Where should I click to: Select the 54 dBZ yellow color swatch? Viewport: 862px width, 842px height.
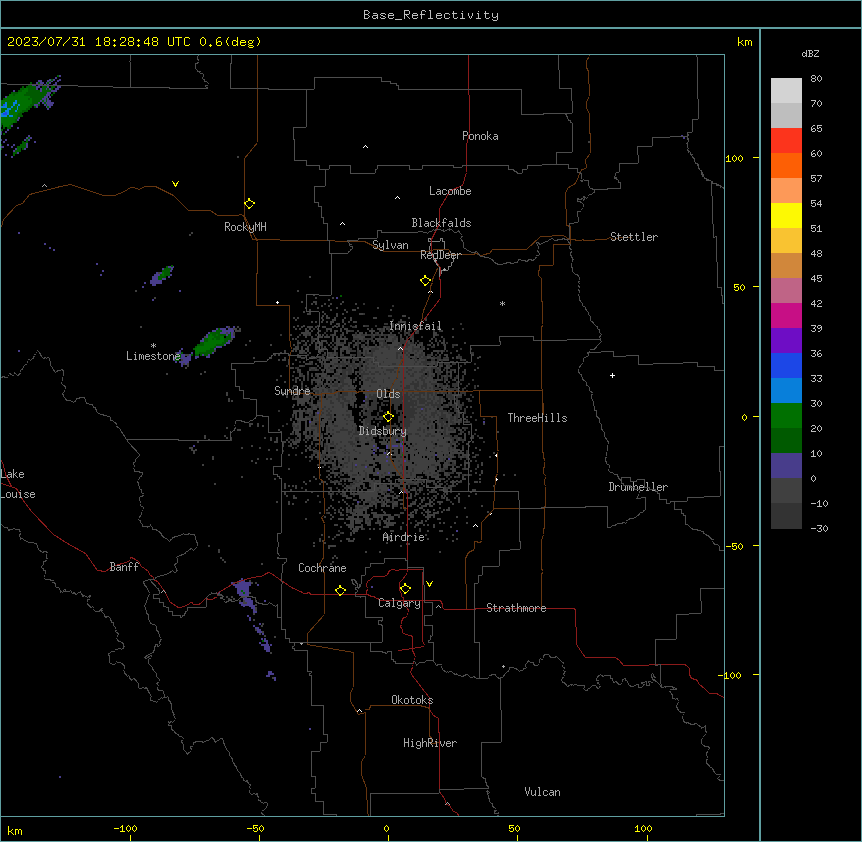coord(786,215)
